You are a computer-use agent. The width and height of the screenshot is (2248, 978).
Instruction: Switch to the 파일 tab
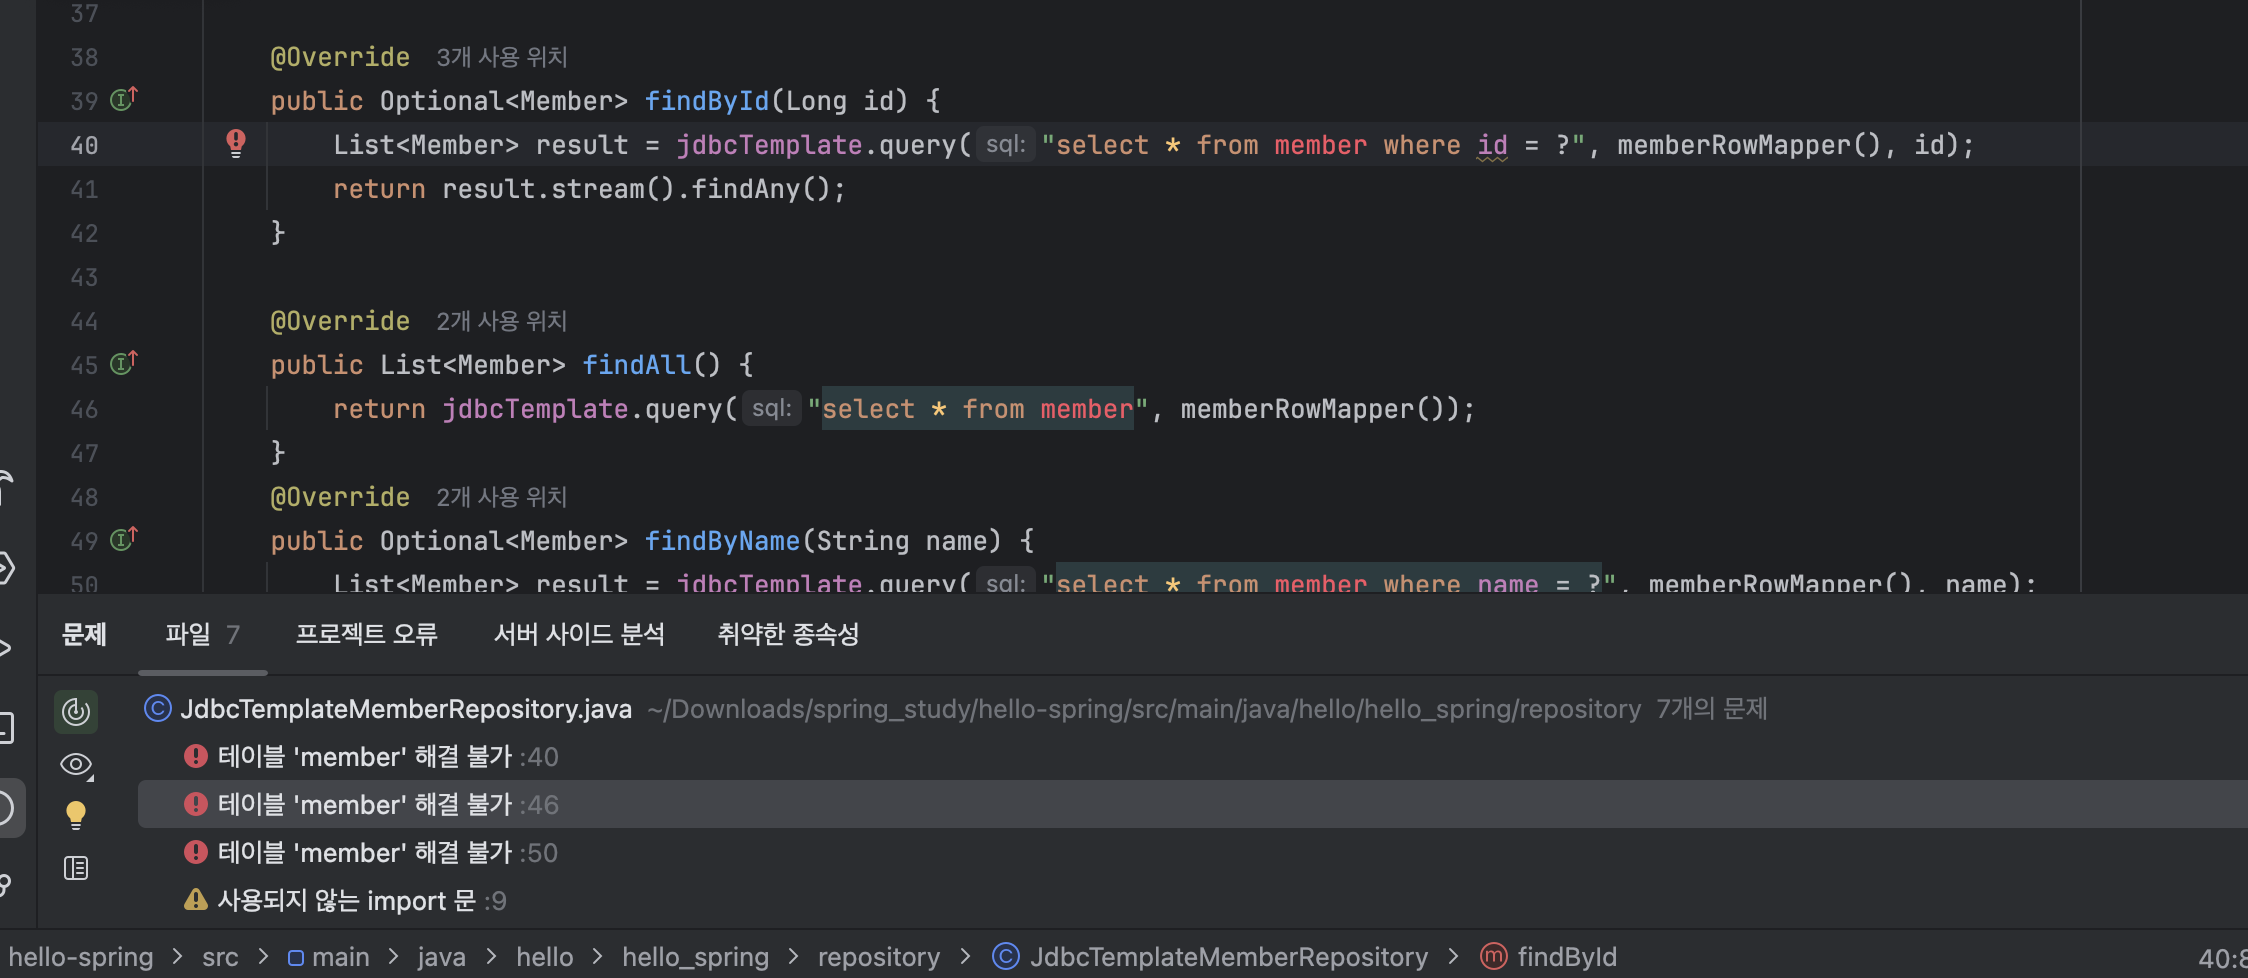(203, 634)
